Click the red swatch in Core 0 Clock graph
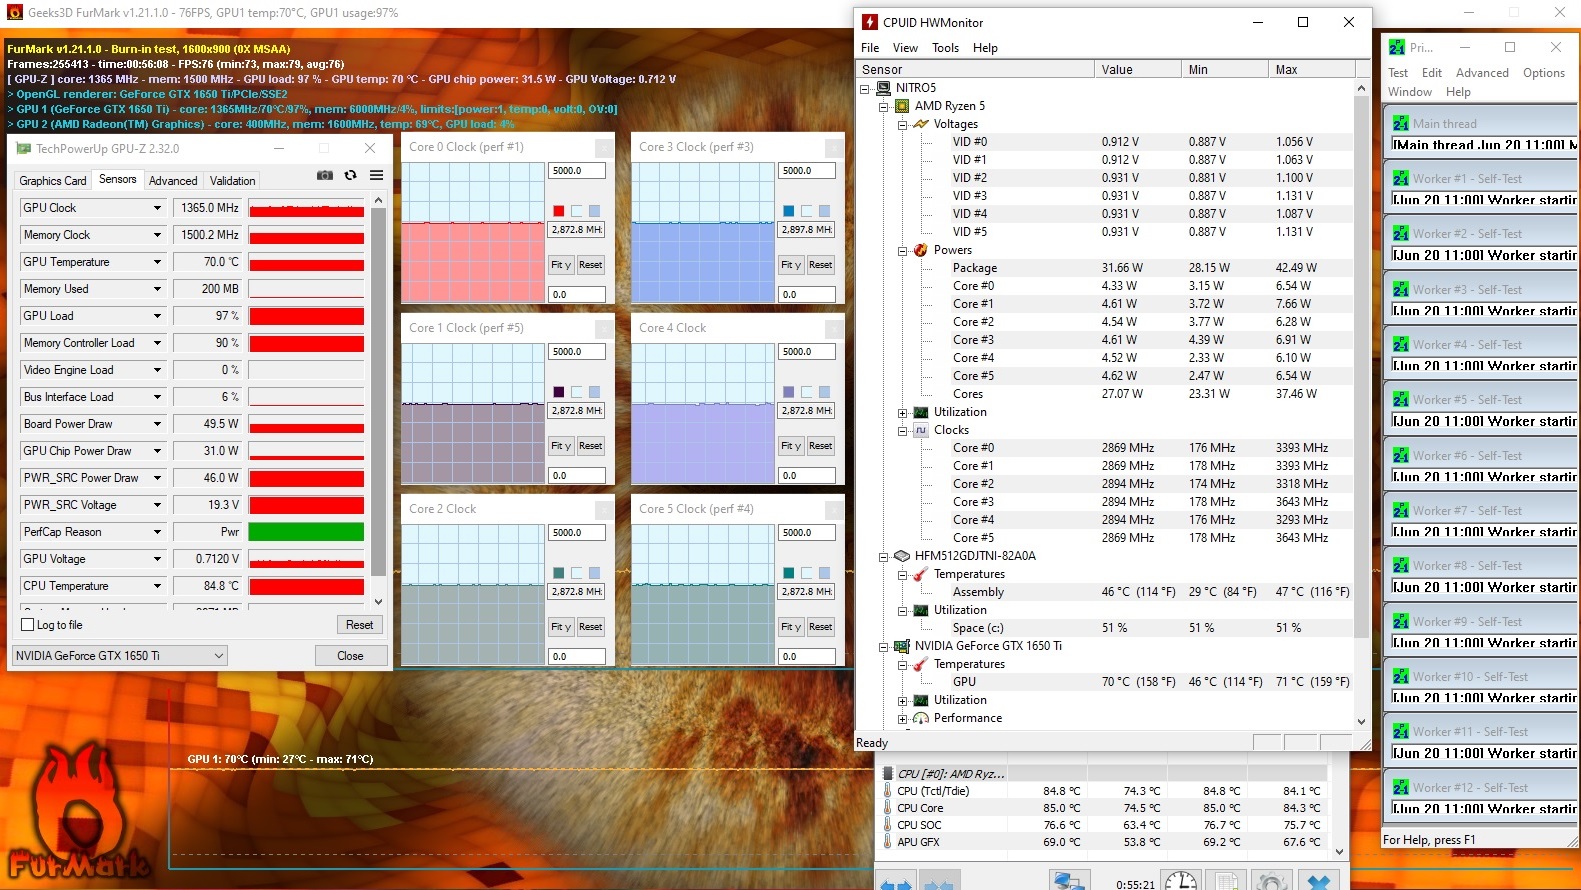This screenshot has height=890, width=1581. pyautogui.click(x=559, y=211)
